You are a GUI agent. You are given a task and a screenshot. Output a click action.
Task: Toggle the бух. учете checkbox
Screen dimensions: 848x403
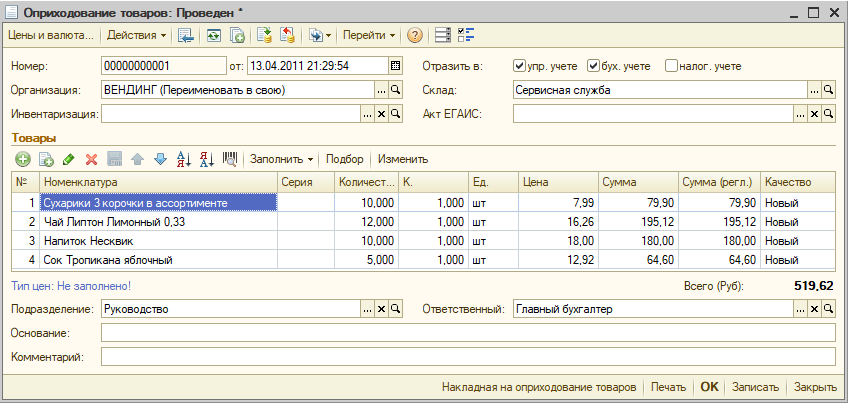pos(593,66)
